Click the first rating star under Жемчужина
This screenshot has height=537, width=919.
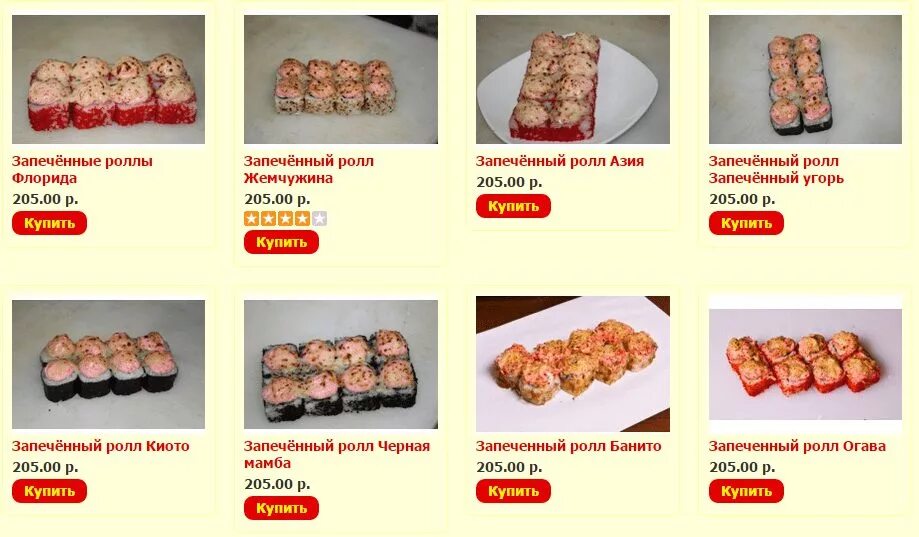pyautogui.click(x=251, y=219)
